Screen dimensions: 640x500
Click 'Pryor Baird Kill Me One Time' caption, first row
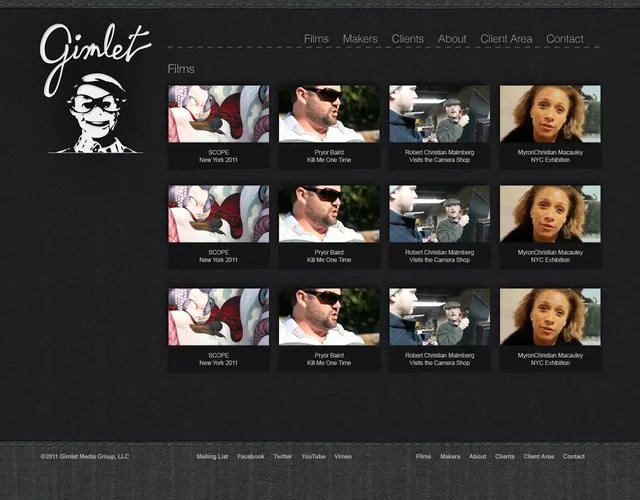point(329,156)
